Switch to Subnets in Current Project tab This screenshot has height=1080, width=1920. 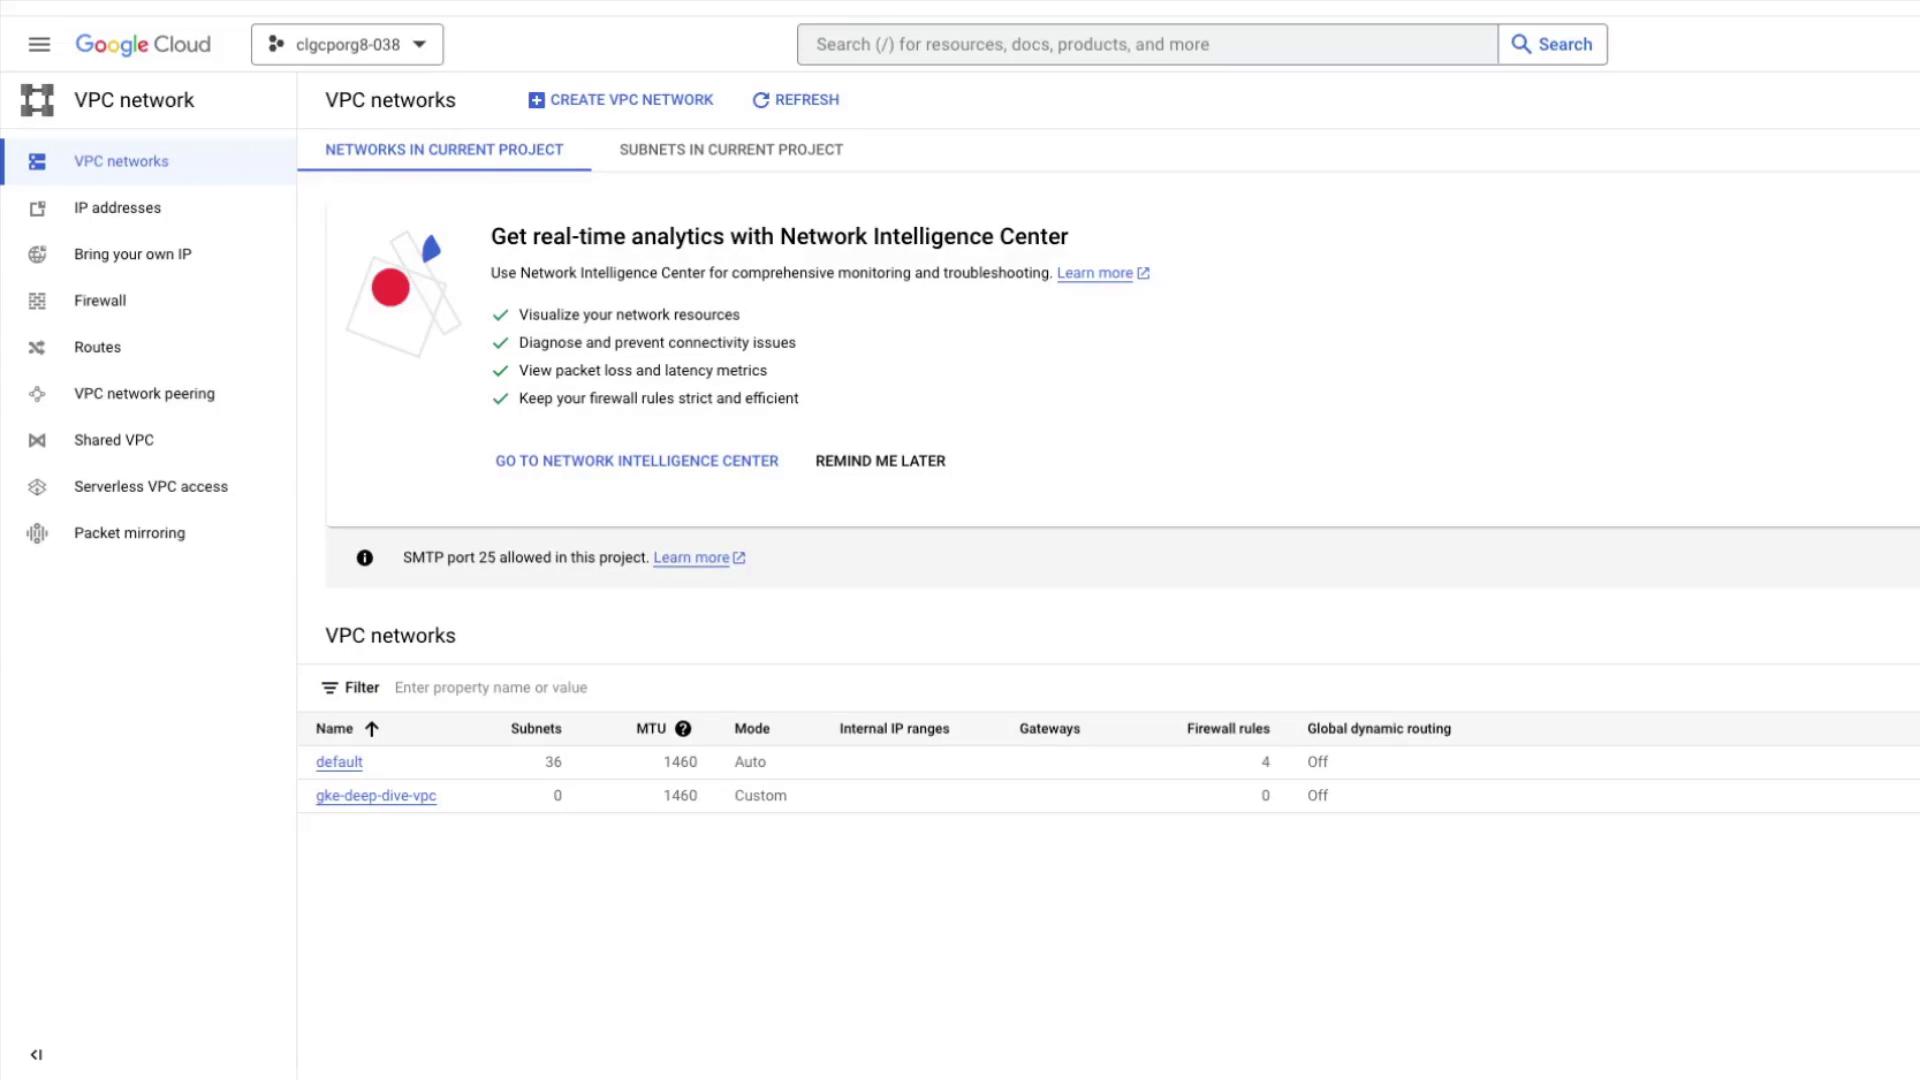point(730,150)
